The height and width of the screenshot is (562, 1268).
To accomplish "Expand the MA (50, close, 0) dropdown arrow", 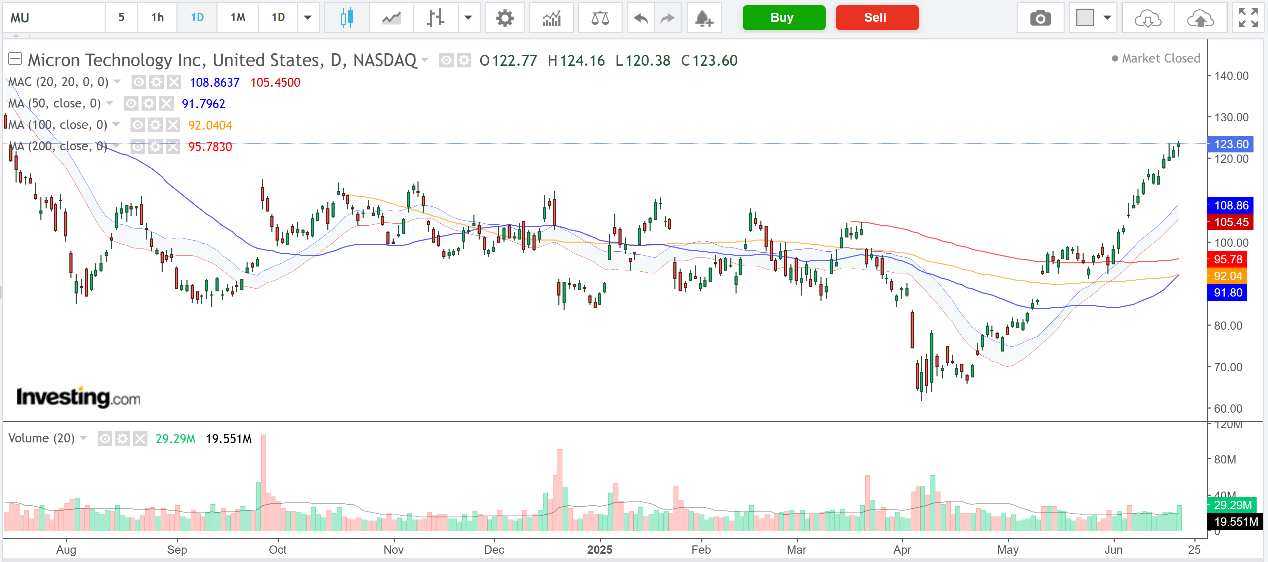I will pyautogui.click(x=110, y=103).
